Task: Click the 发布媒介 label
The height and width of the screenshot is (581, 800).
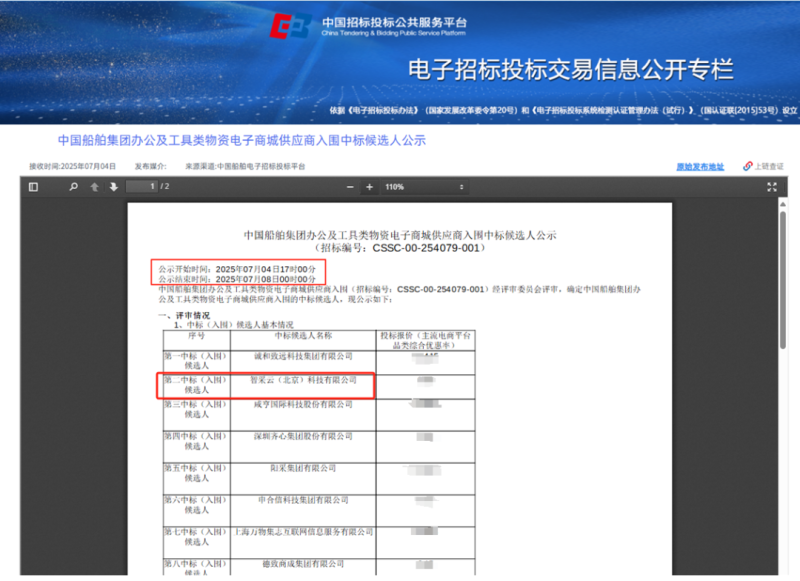Action: tap(151, 166)
